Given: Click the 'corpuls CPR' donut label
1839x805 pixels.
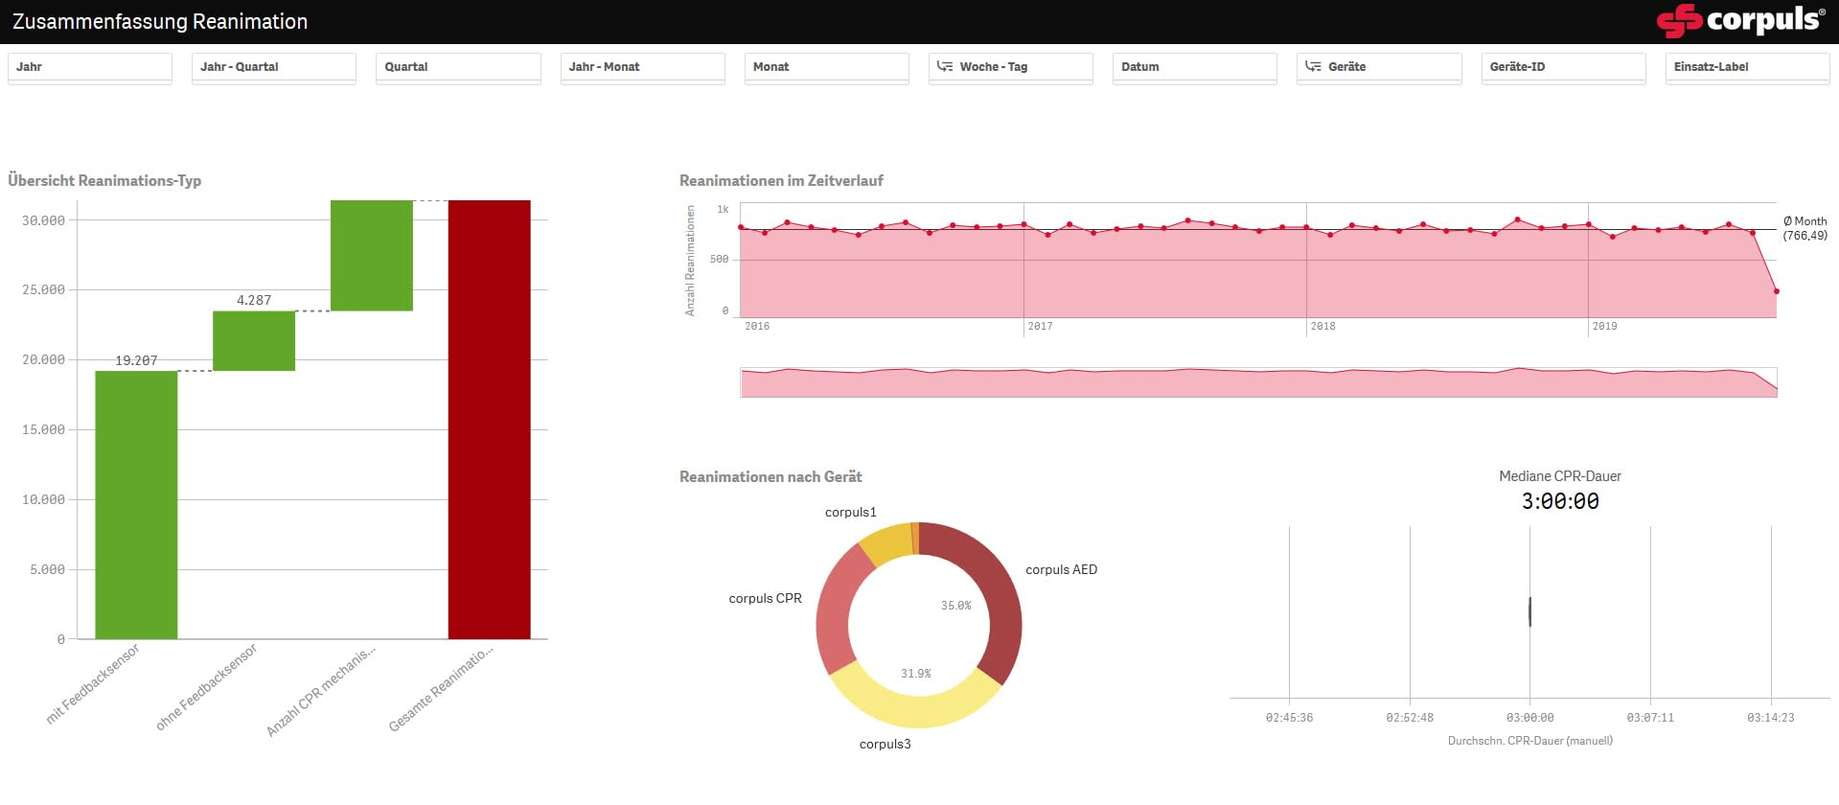Looking at the screenshot, I should 765,599.
